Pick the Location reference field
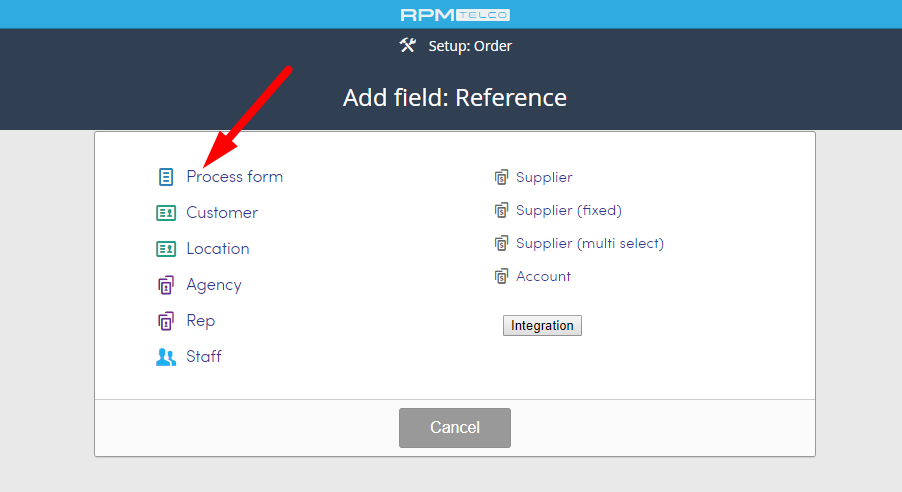Screen dimensions: 902x492 [x=217, y=249]
